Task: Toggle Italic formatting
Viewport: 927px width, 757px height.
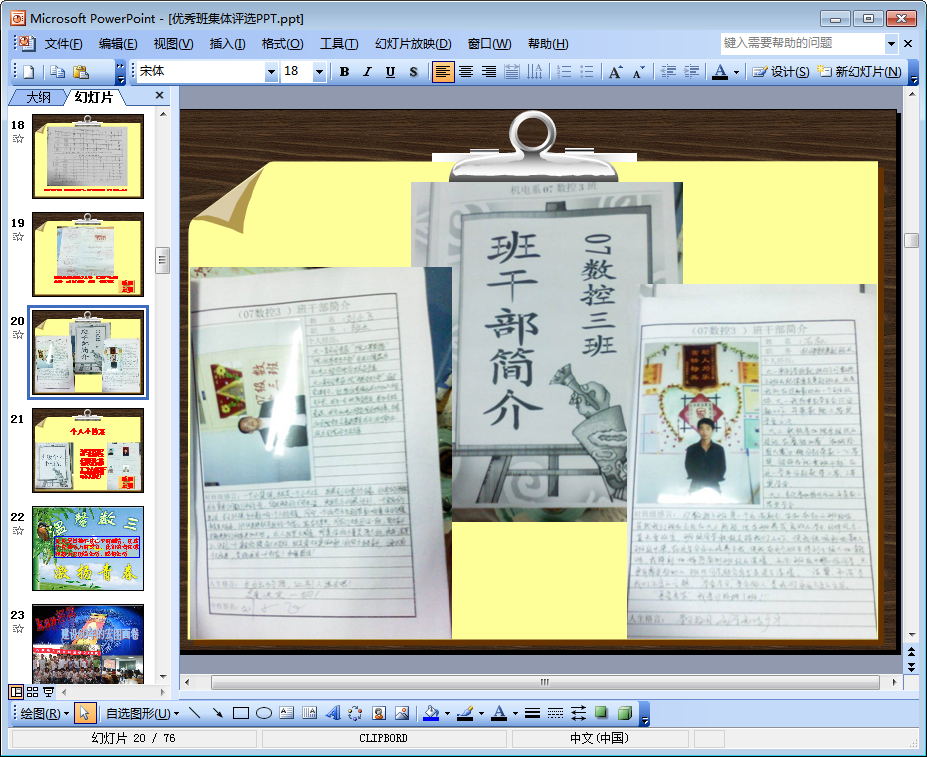Action: pyautogui.click(x=367, y=72)
